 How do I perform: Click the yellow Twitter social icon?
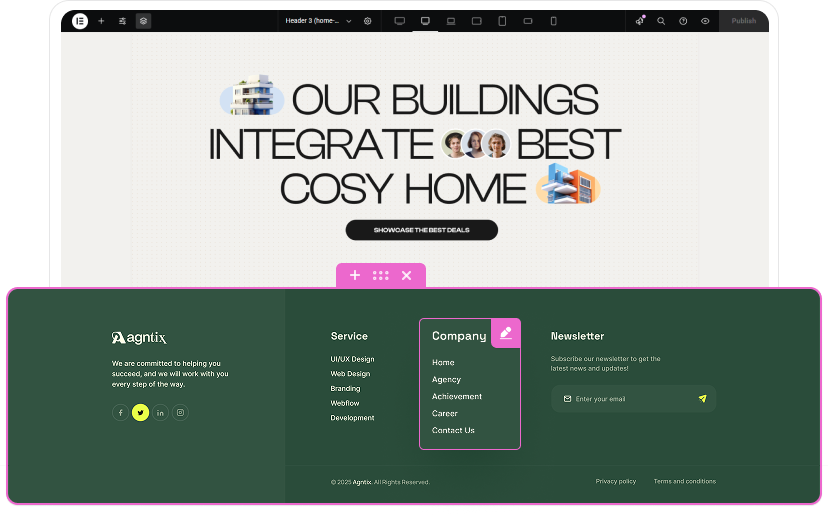[140, 412]
